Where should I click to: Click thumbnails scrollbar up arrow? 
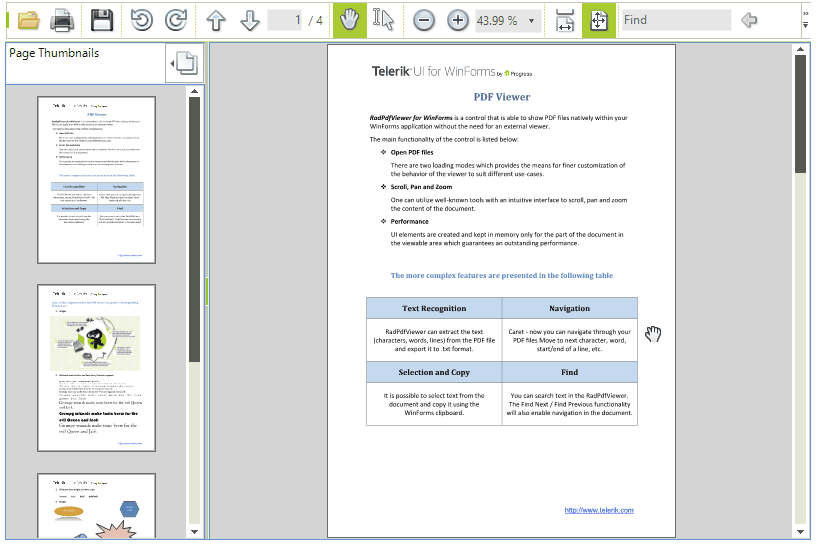click(194, 91)
